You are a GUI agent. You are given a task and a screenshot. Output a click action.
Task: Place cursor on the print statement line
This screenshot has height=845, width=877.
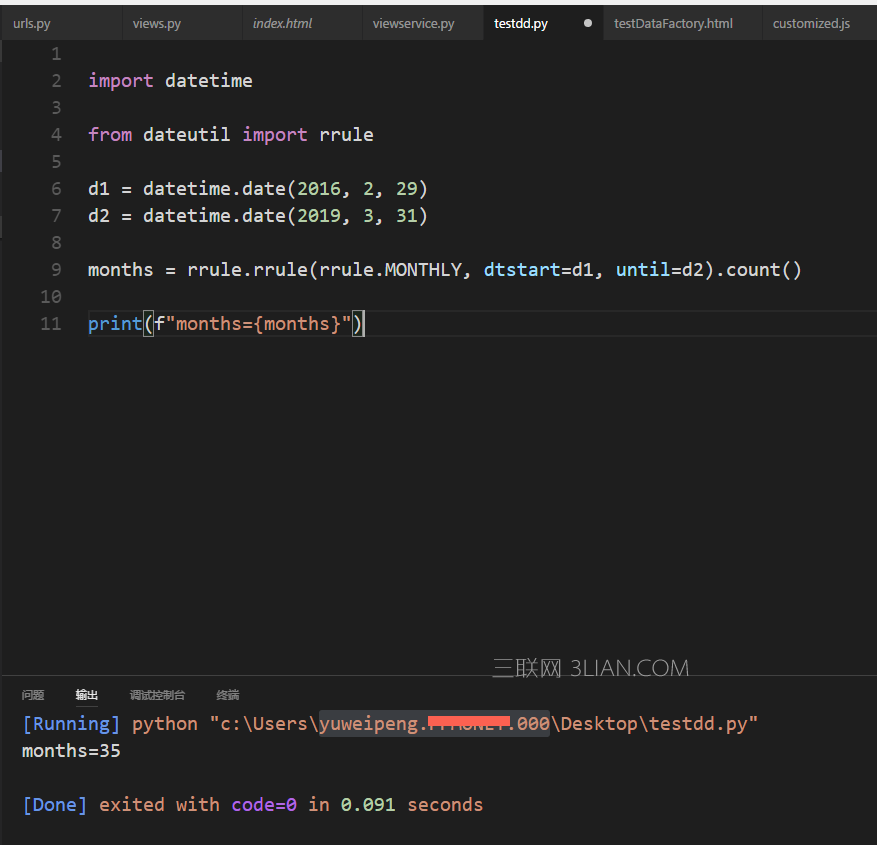[x=224, y=323]
